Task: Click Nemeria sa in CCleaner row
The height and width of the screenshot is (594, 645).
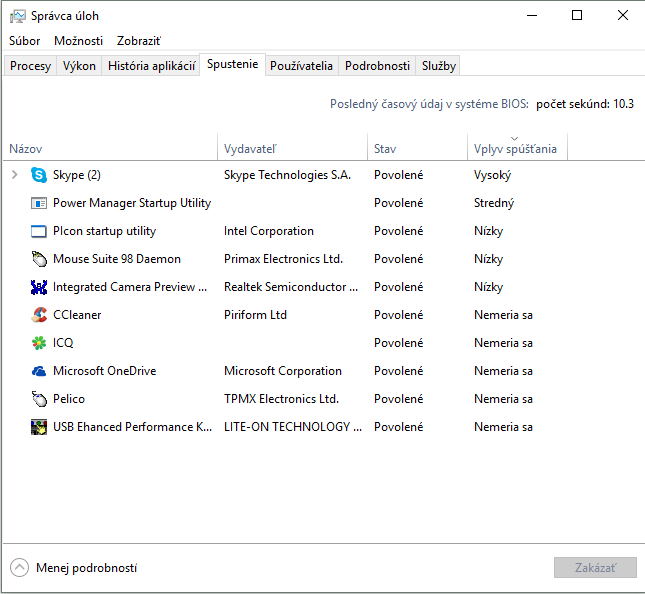Action: pos(503,315)
